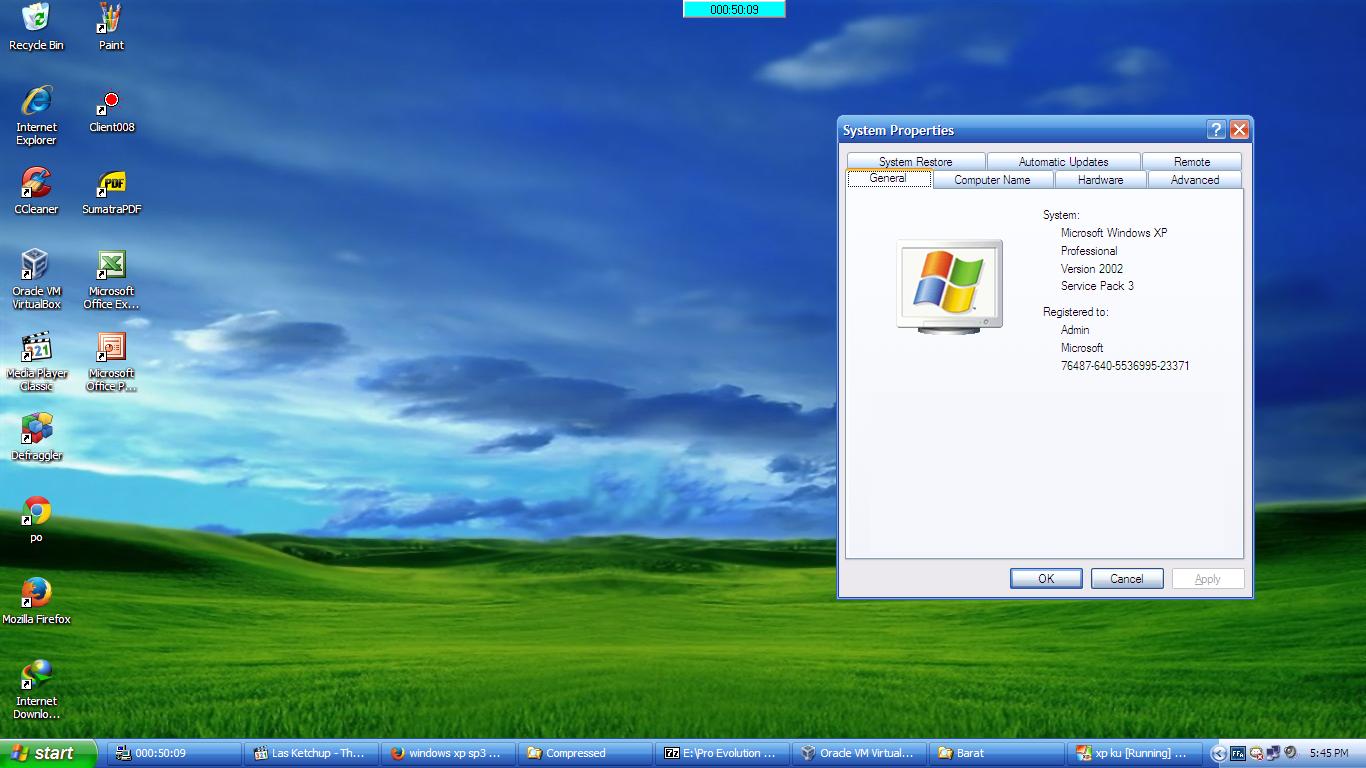Switch to the Computer Name tab
1366x768 pixels.
[x=992, y=180]
